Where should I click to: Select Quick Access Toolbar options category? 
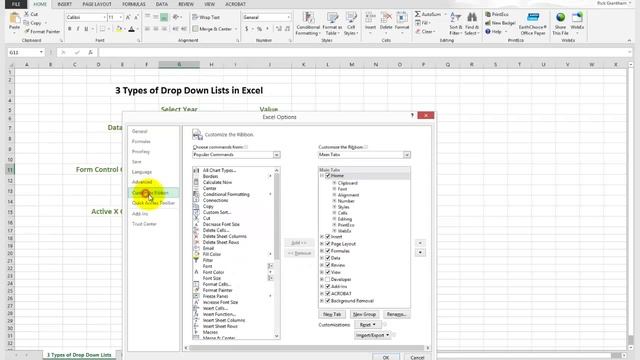[153, 203]
